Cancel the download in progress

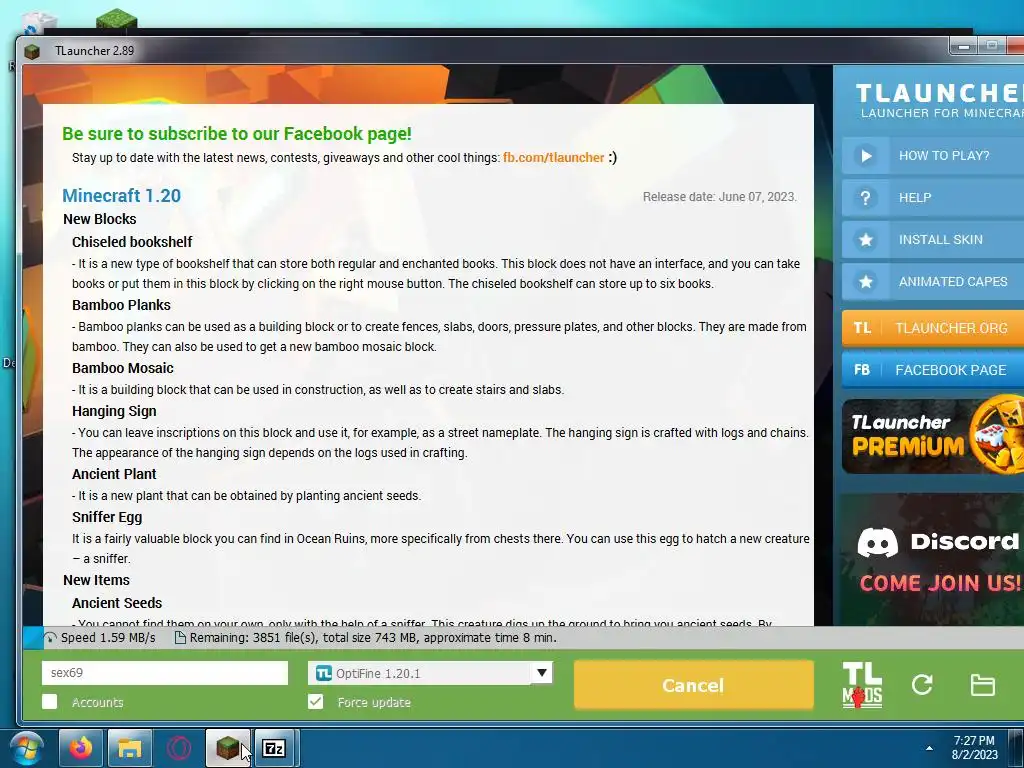point(694,685)
